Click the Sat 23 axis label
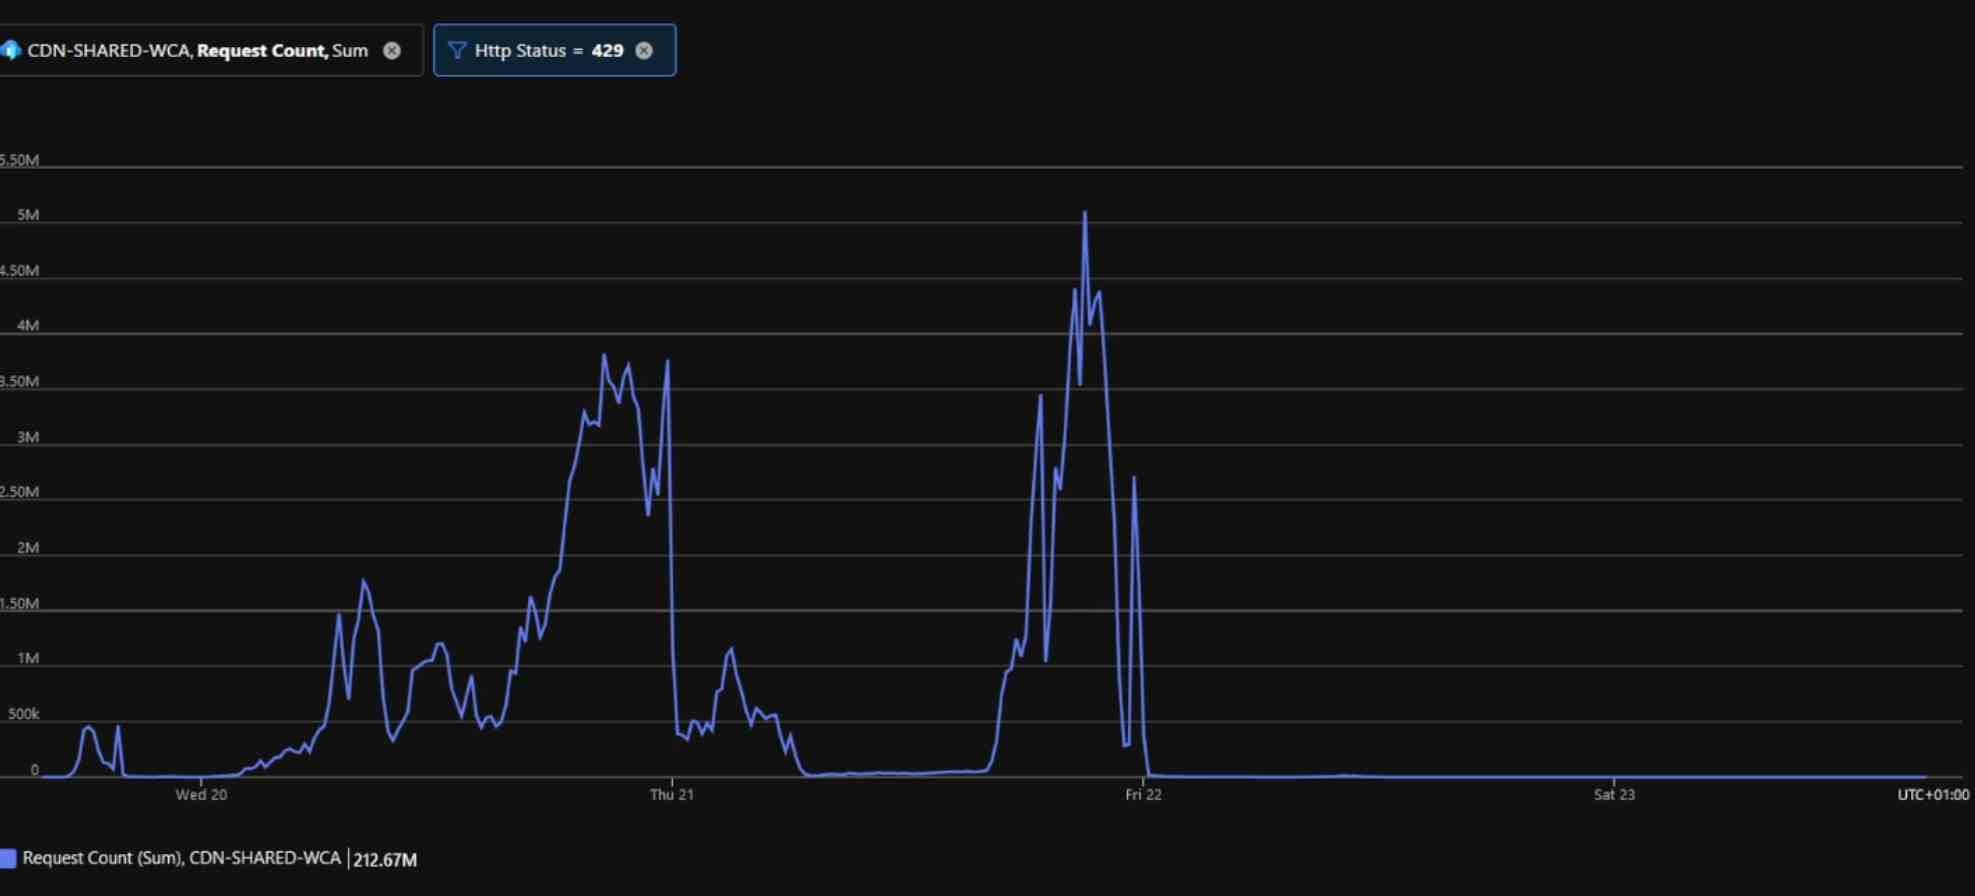 1614,795
